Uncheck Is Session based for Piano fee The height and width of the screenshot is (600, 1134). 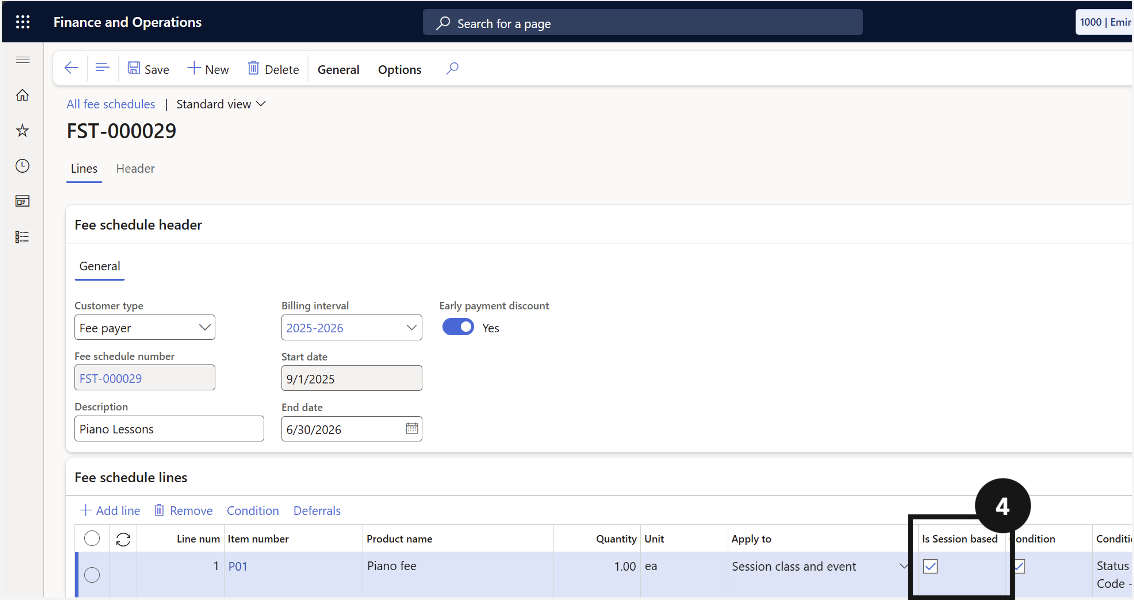coord(930,566)
